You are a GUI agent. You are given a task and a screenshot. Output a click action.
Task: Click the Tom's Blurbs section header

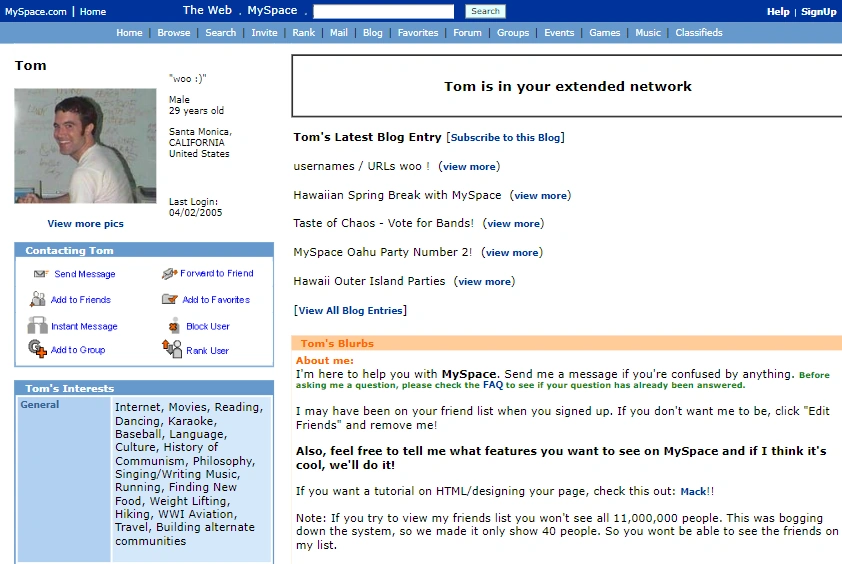coord(567,343)
